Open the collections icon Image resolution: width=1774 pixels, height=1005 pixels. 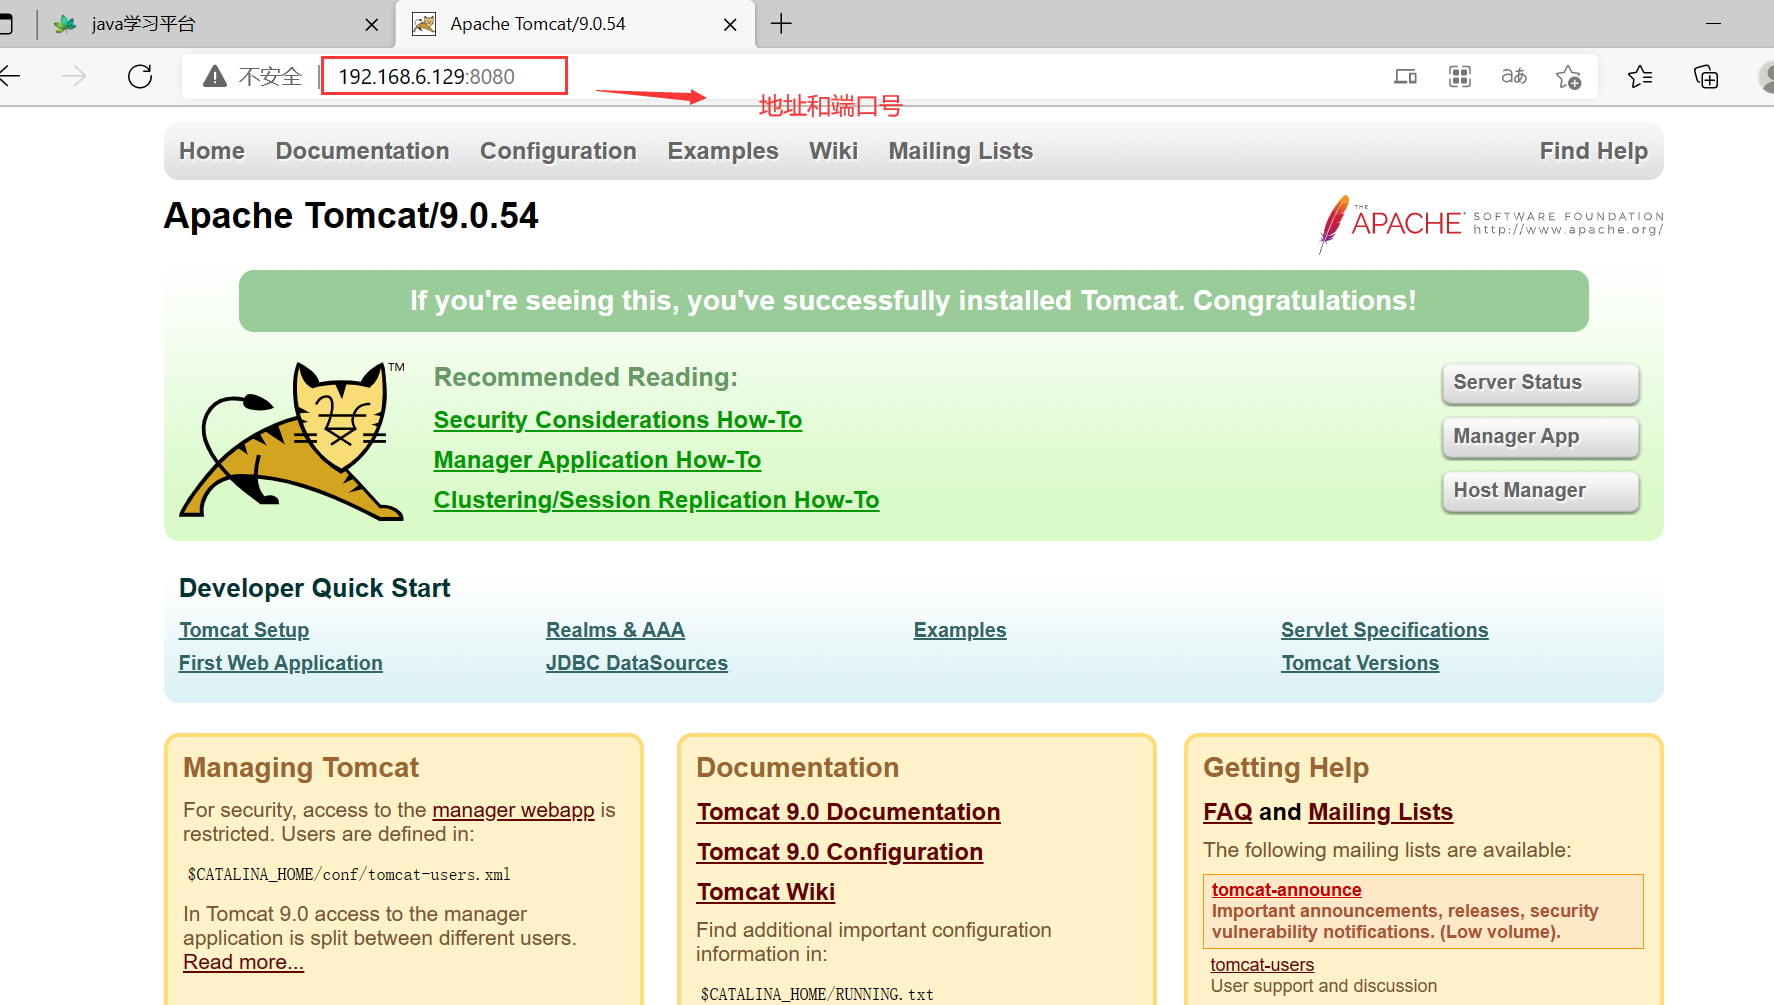click(x=1706, y=76)
